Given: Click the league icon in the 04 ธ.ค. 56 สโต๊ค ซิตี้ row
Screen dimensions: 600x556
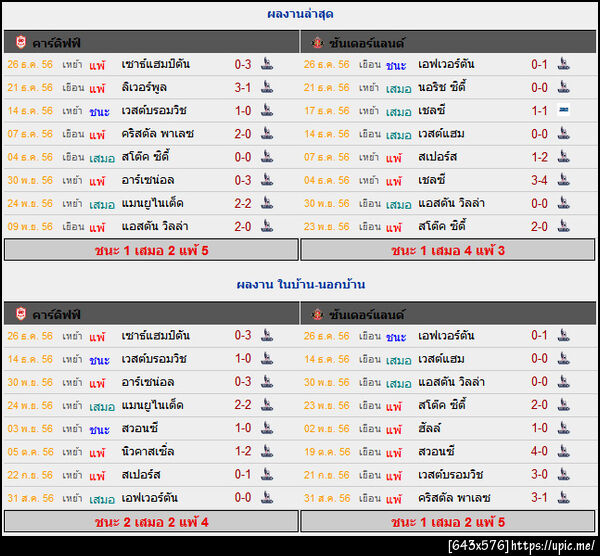Looking at the screenshot, I should 267,156.
